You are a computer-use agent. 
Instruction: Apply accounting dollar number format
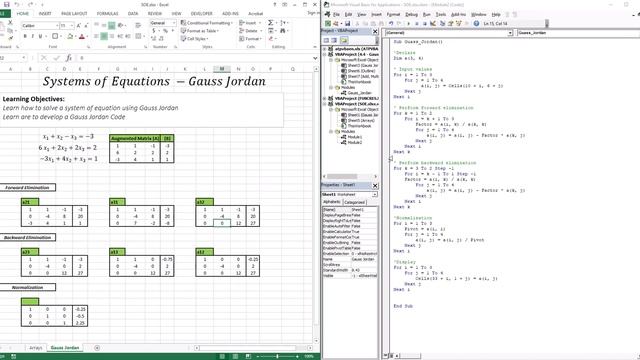coord(154,31)
